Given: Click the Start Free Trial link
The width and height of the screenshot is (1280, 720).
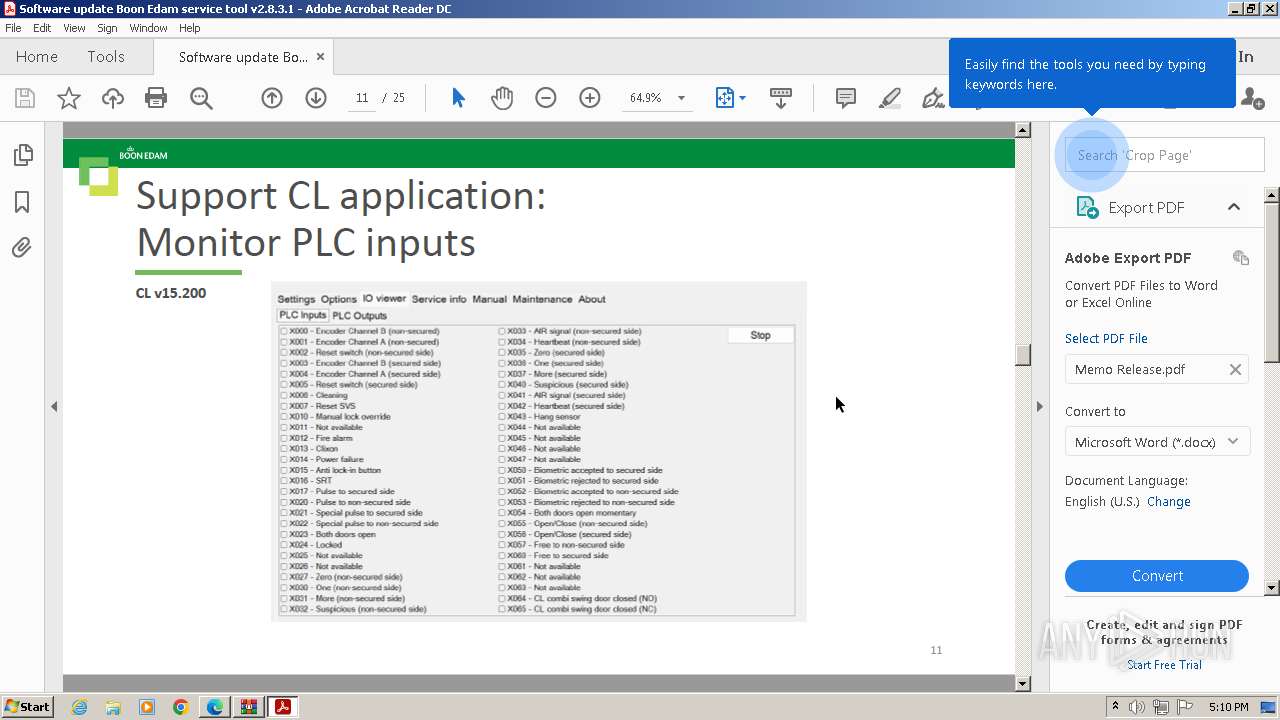Looking at the screenshot, I should point(1165,665).
